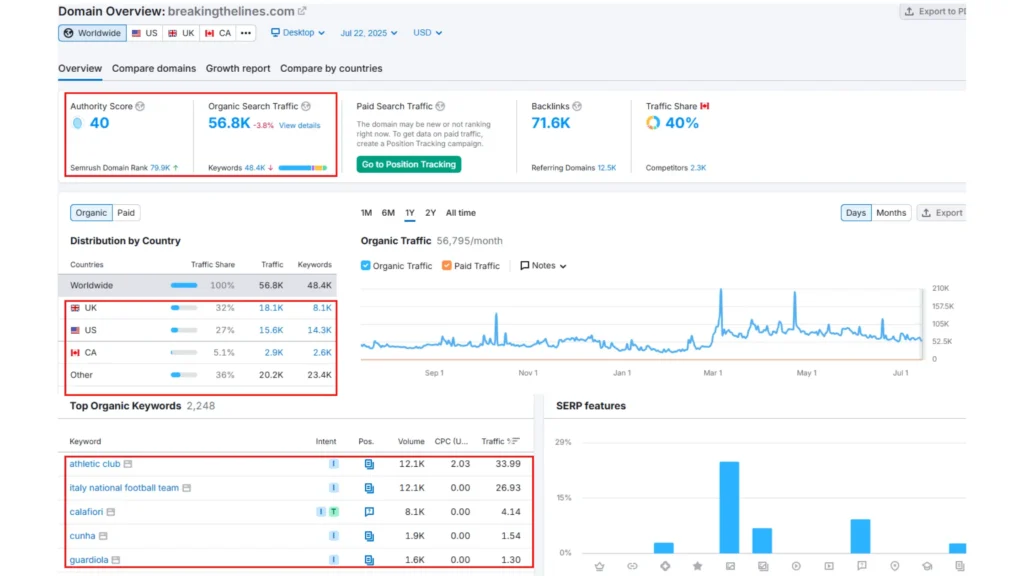Open more countries with the three-dot button
This screenshot has width=1024, height=576.
tap(246, 33)
